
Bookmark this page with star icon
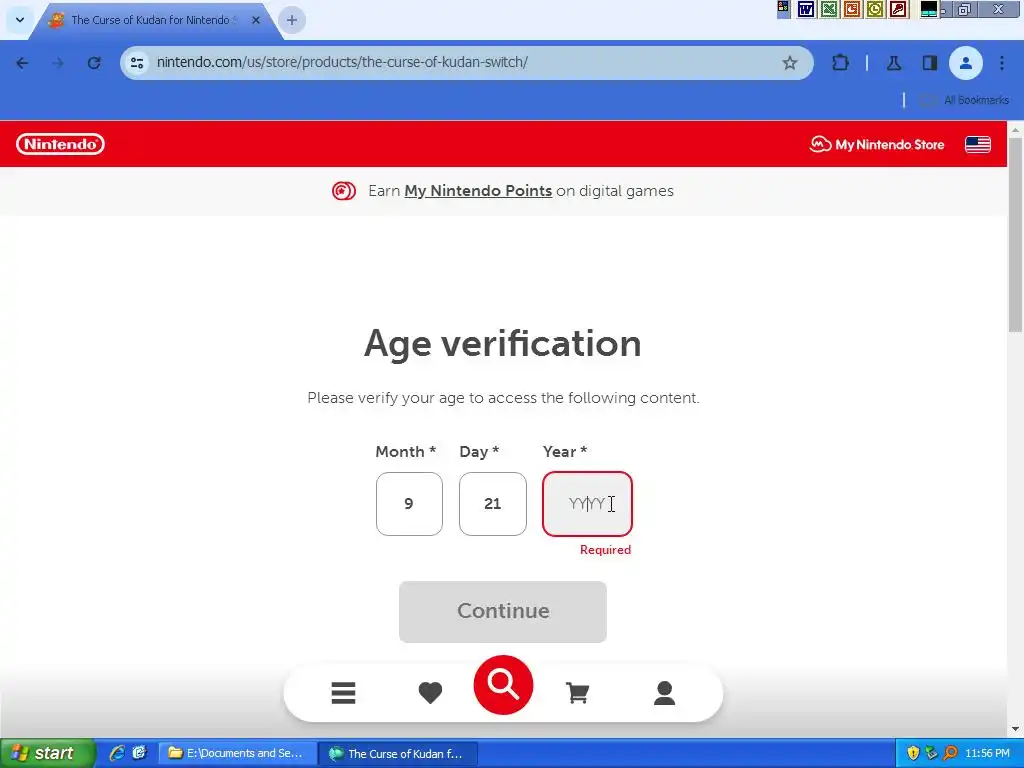(x=790, y=63)
